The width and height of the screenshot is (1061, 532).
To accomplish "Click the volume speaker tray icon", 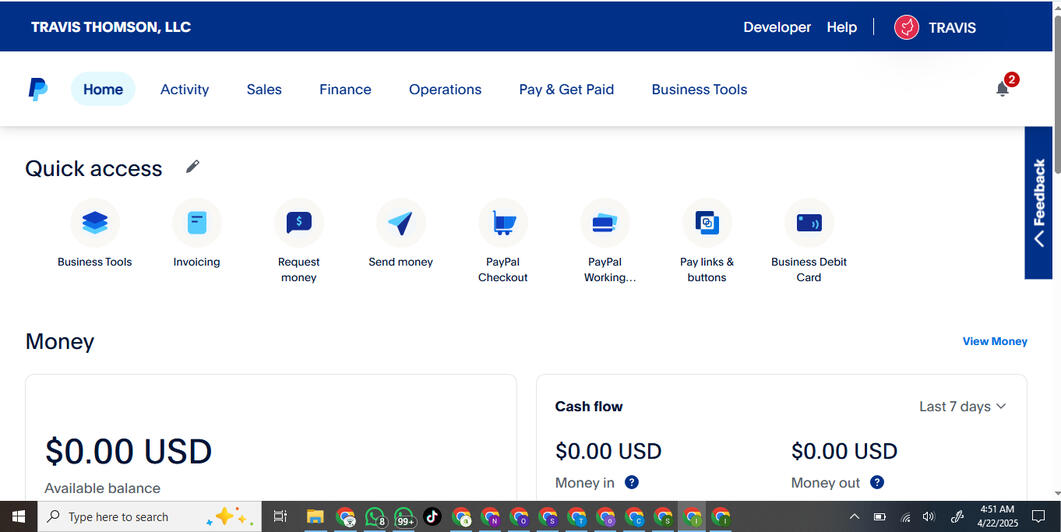I will pos(928,517).
